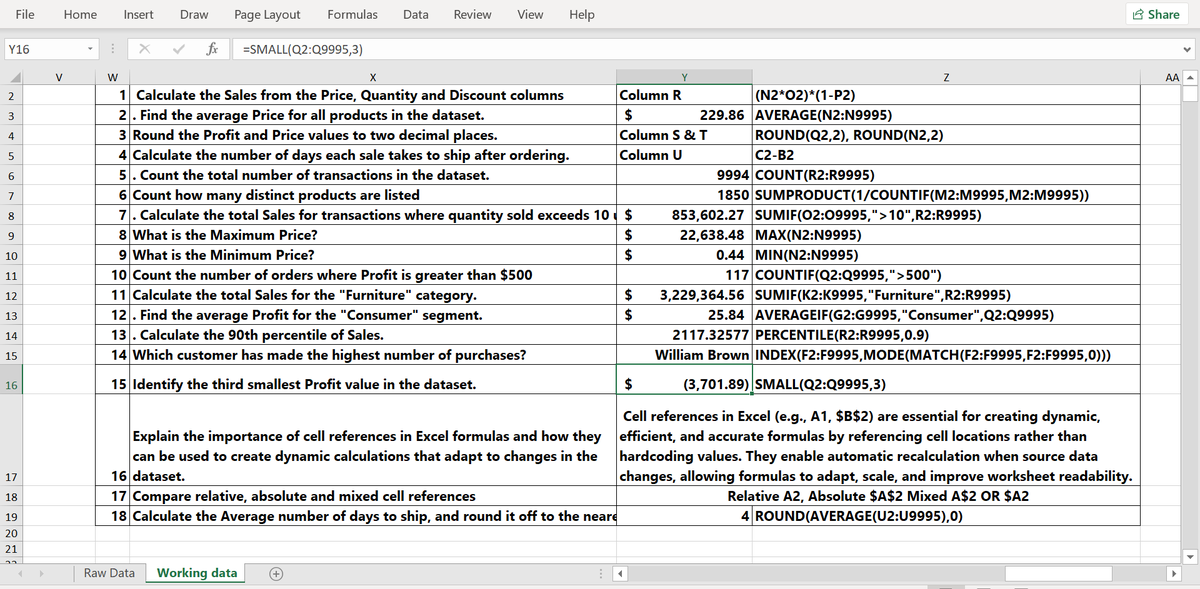Viewport: 1200px width, 589px height.
Task: Click cell AVERAGE(N2:N9995)
Action: coord(946,115)
